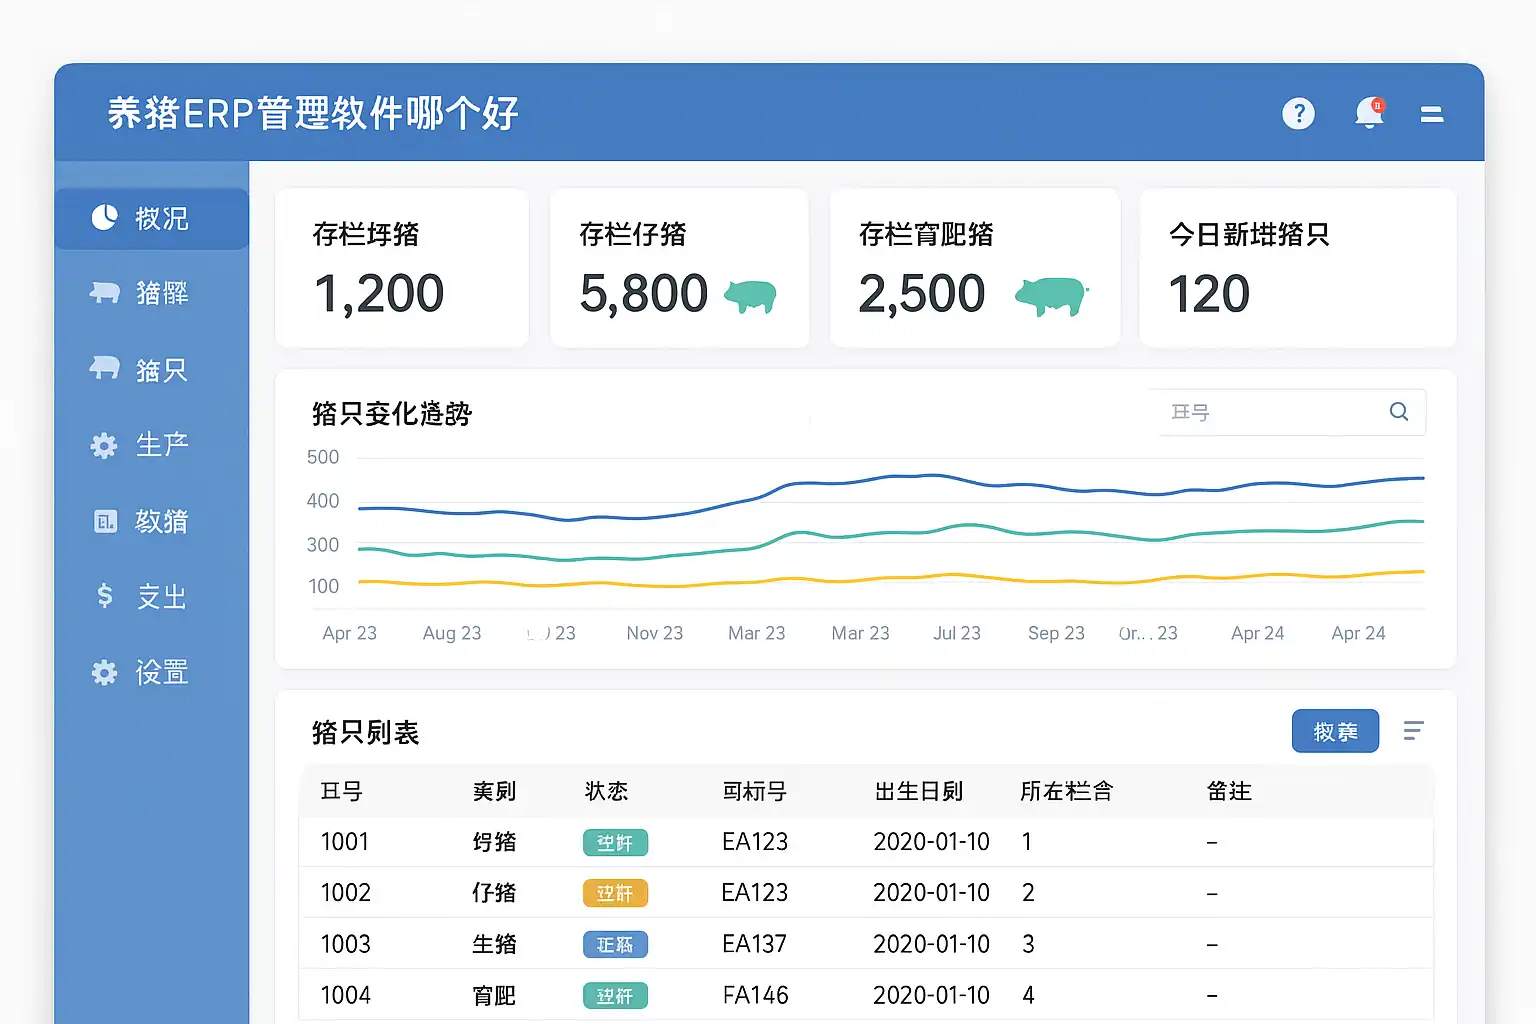1536x1024 pixels.
Task: Select the 生产 sidebar menu item
Action: 161,445
